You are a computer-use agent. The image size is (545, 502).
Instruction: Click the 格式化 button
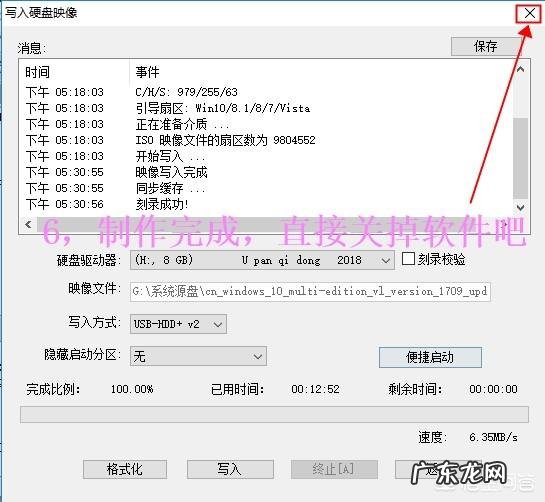125,469
